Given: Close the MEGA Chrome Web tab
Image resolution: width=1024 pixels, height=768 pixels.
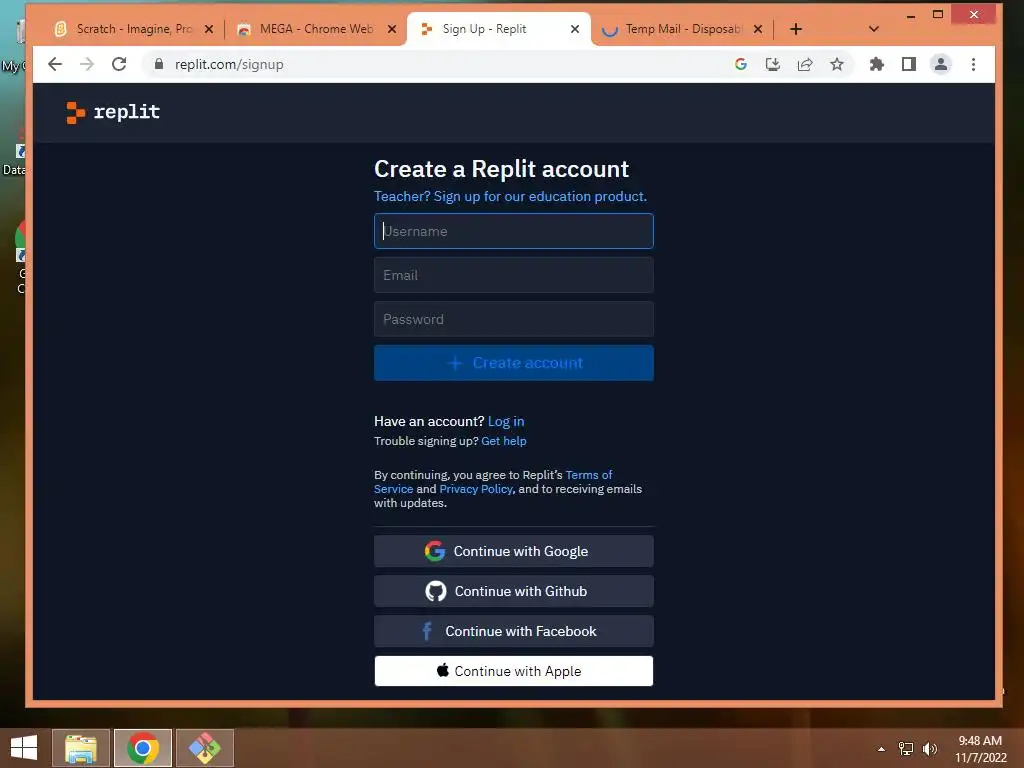Looking at the screenshot, I should (392, 29).
